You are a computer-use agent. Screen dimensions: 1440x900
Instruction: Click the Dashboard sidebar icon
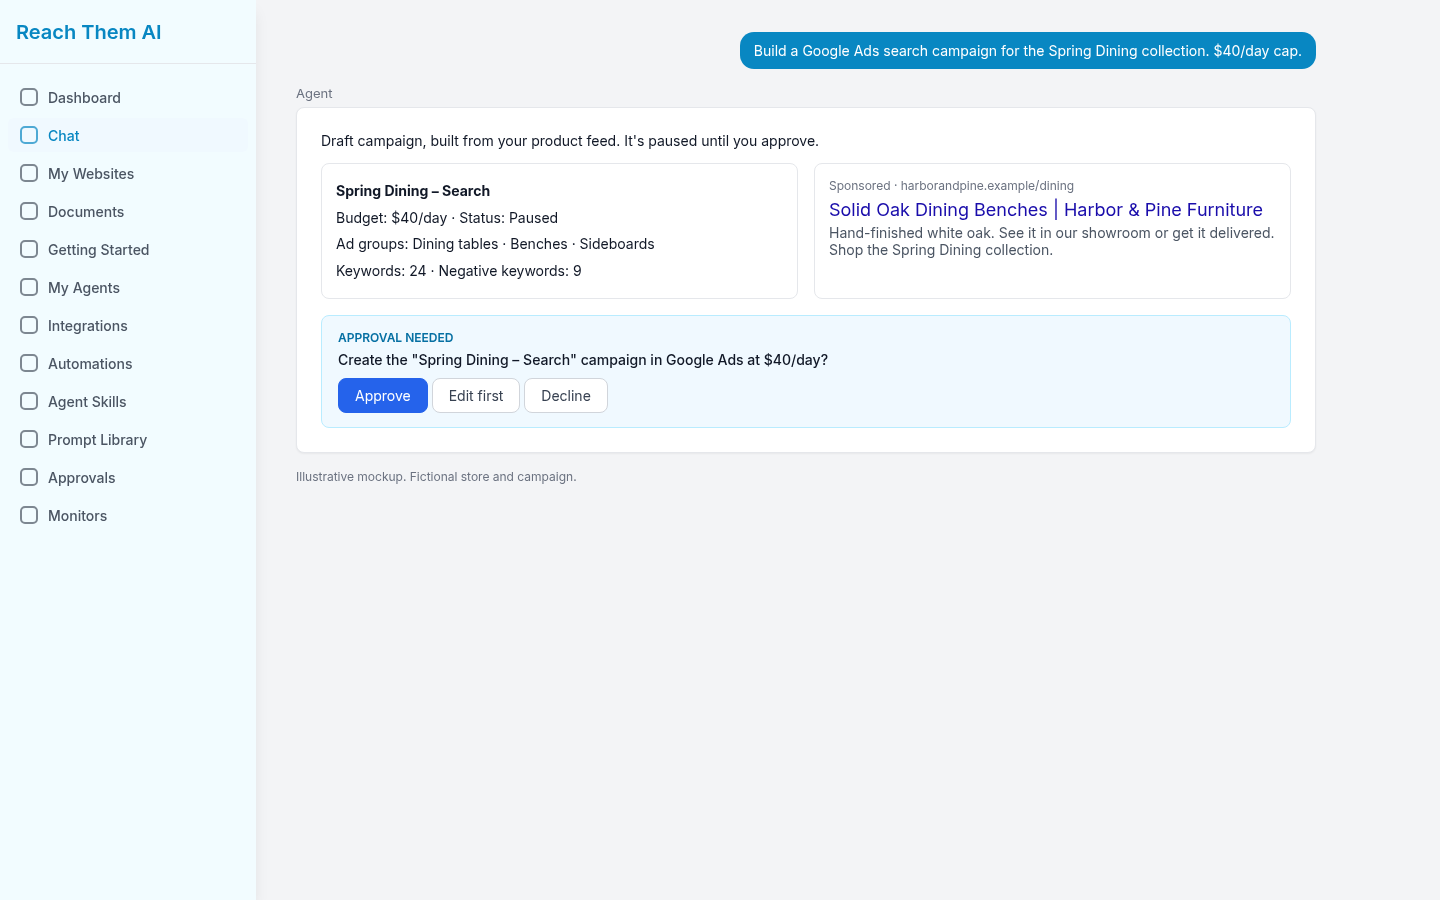(x=29, y=97)
